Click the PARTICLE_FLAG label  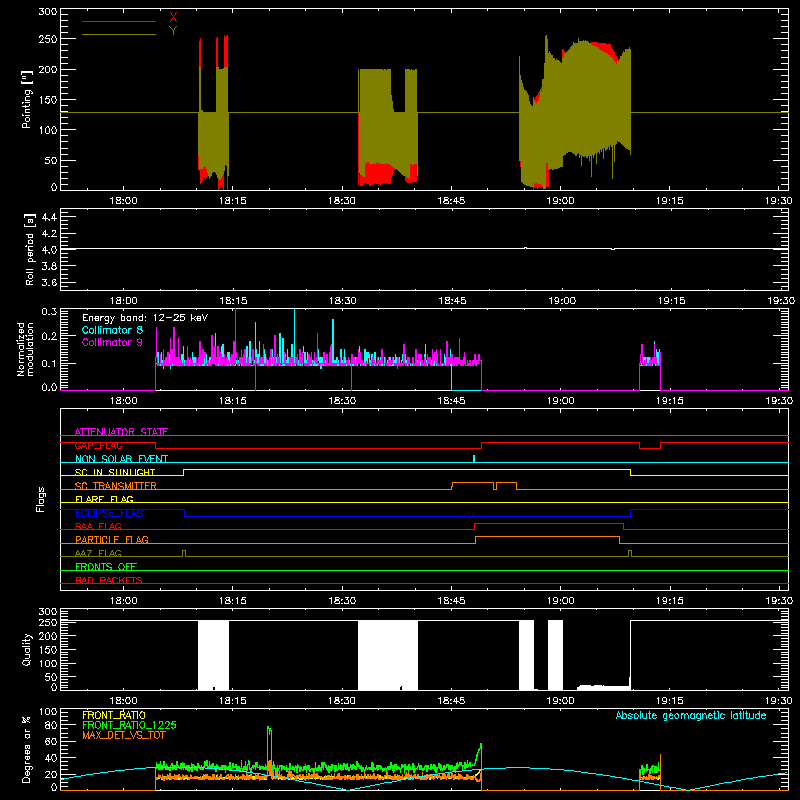(x=112, y=539)
